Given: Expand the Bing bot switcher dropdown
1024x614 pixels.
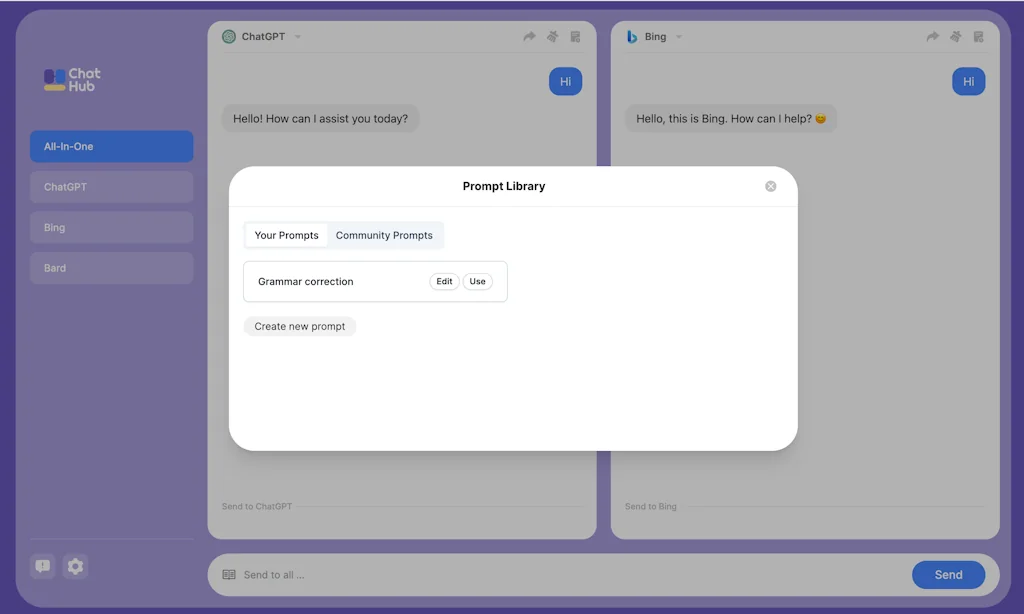Looking at the screenshot, I should (x=679, y=37).
